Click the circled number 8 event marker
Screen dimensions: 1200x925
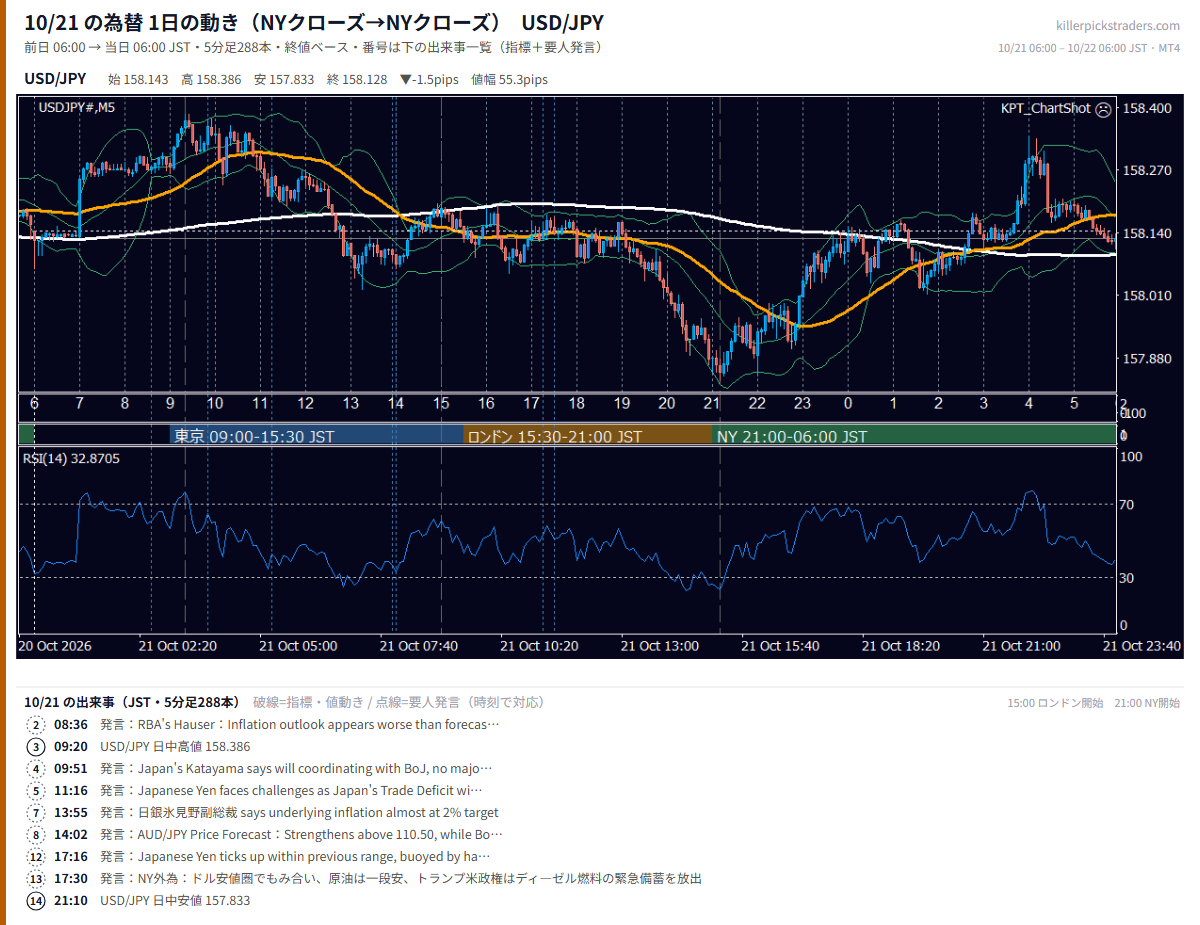(37, 835)
